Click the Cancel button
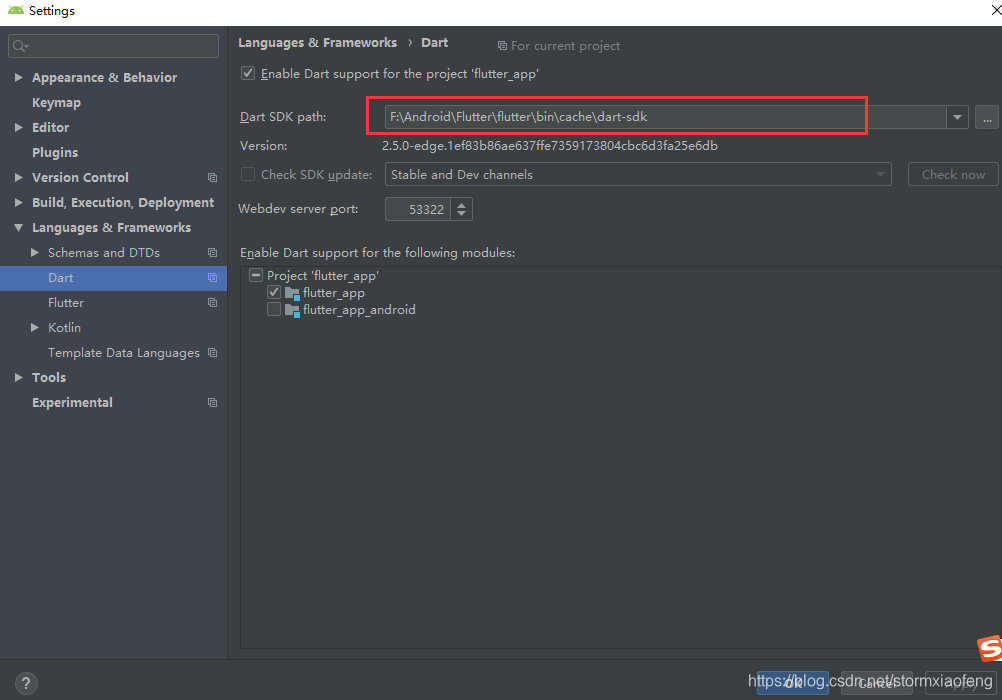1002x700 pixels. point(877,683)
